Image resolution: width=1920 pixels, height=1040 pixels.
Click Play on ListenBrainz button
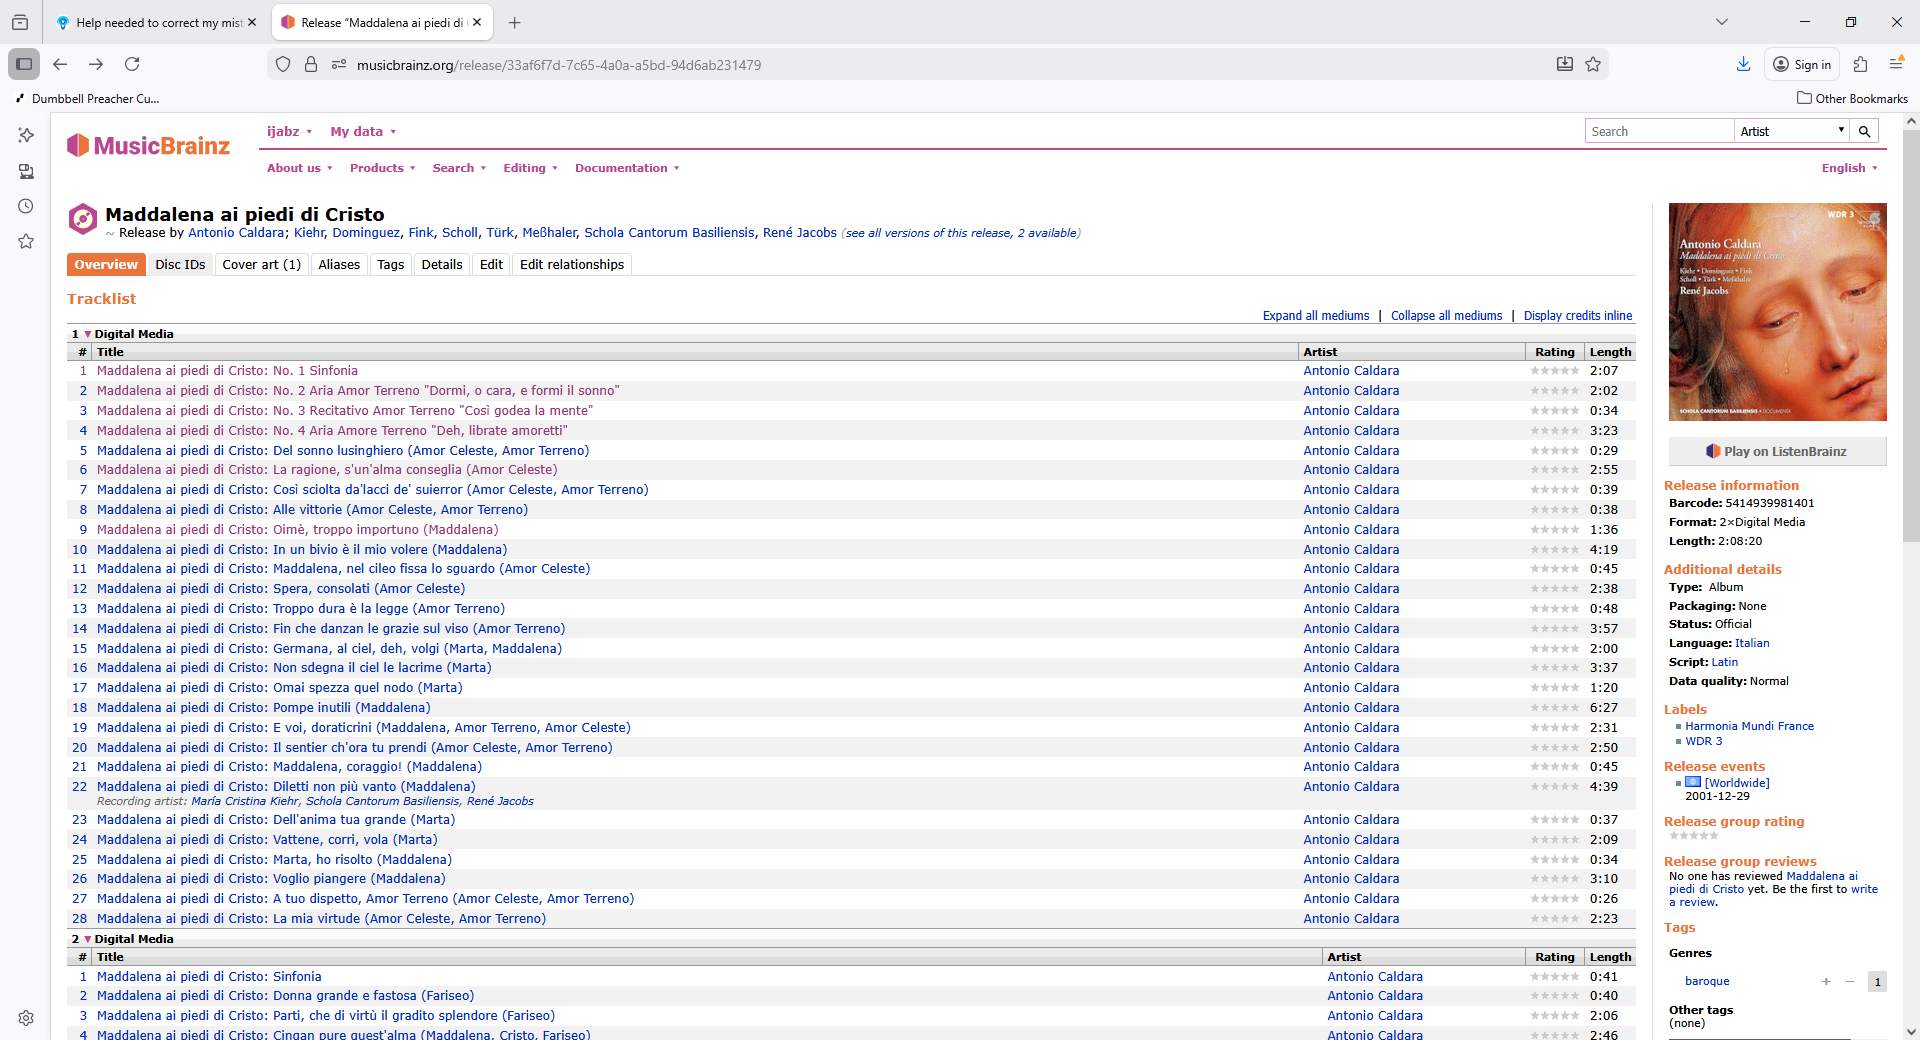(x=1777, y=452)
